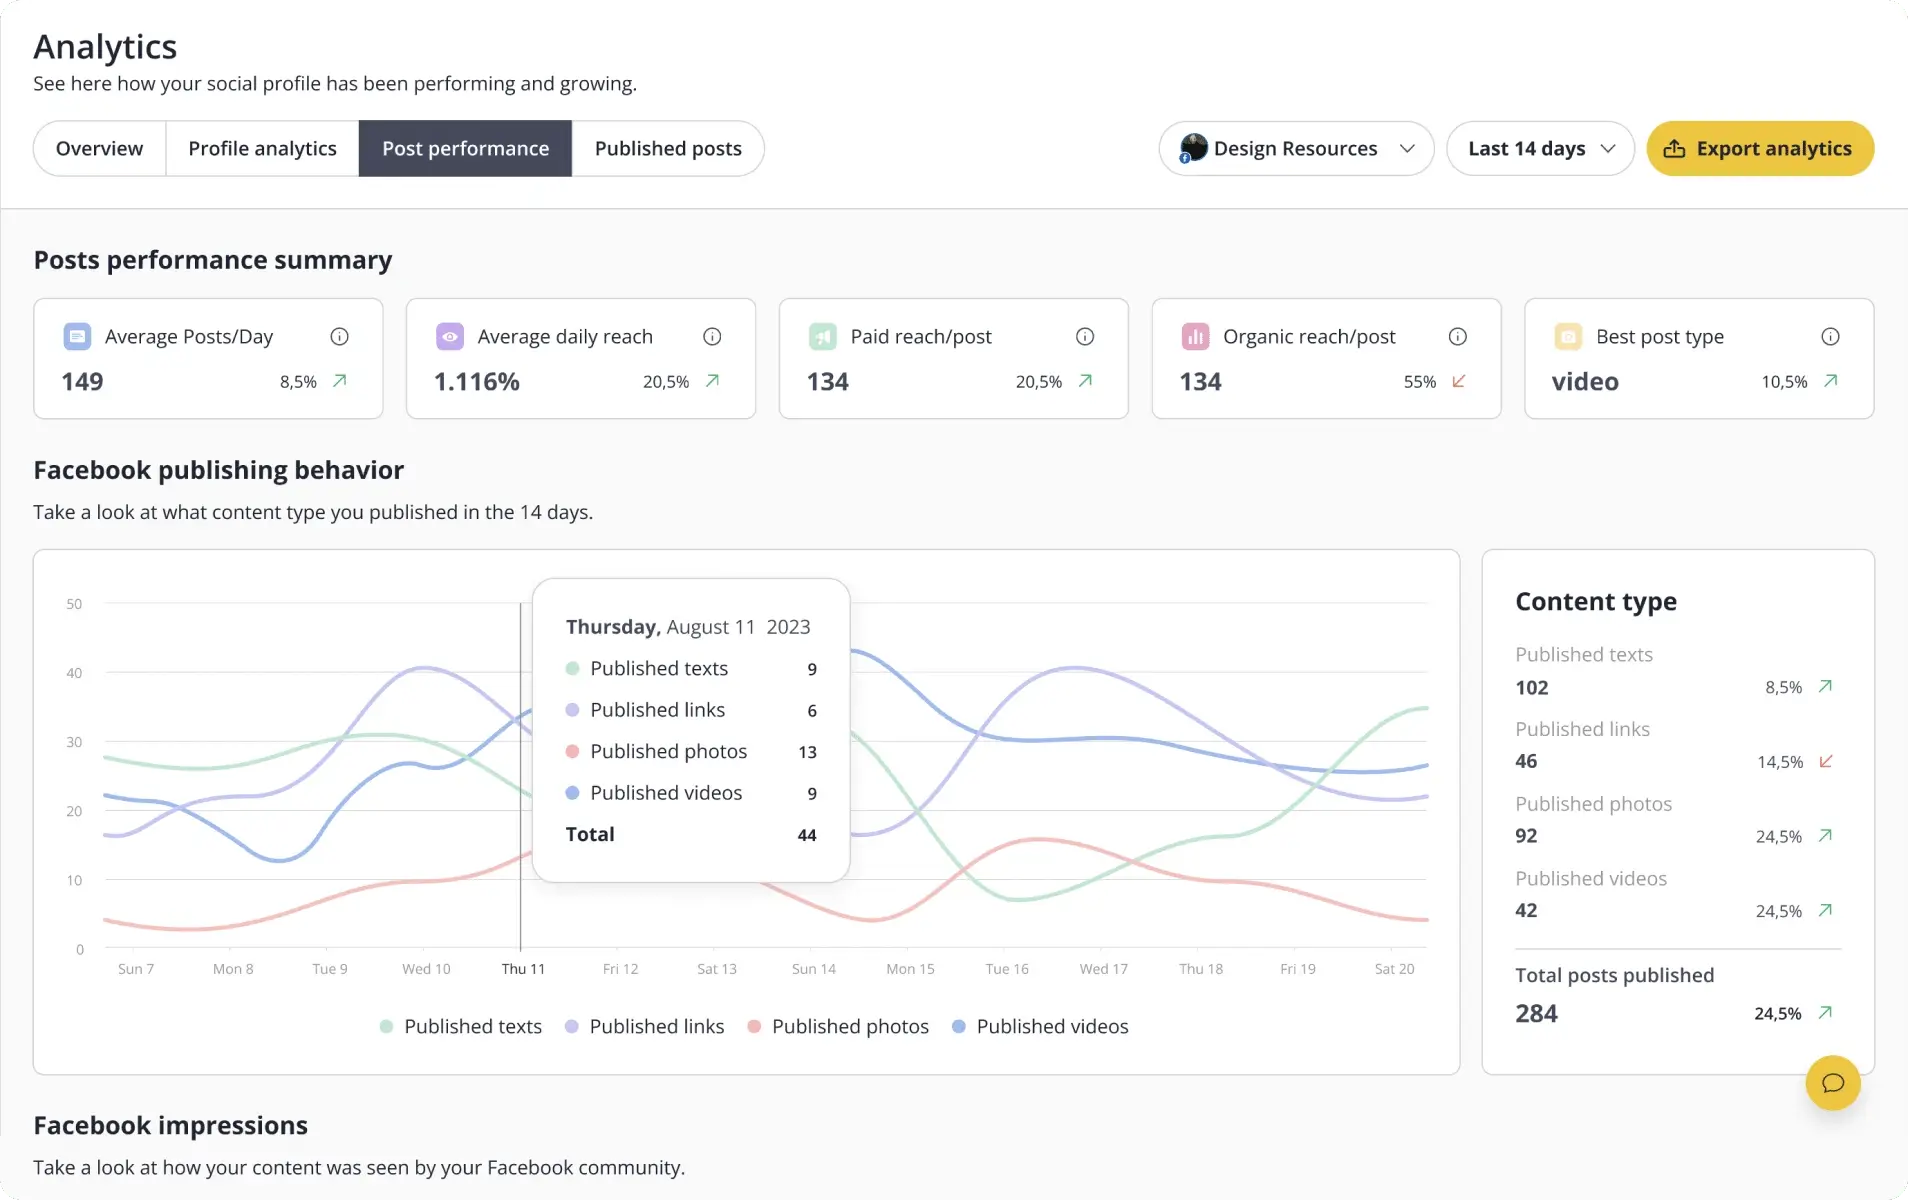Toggle Published videos series in chart legend
Viewport: 1908px width, 1200px height.
click(x=1040, y=1026)
